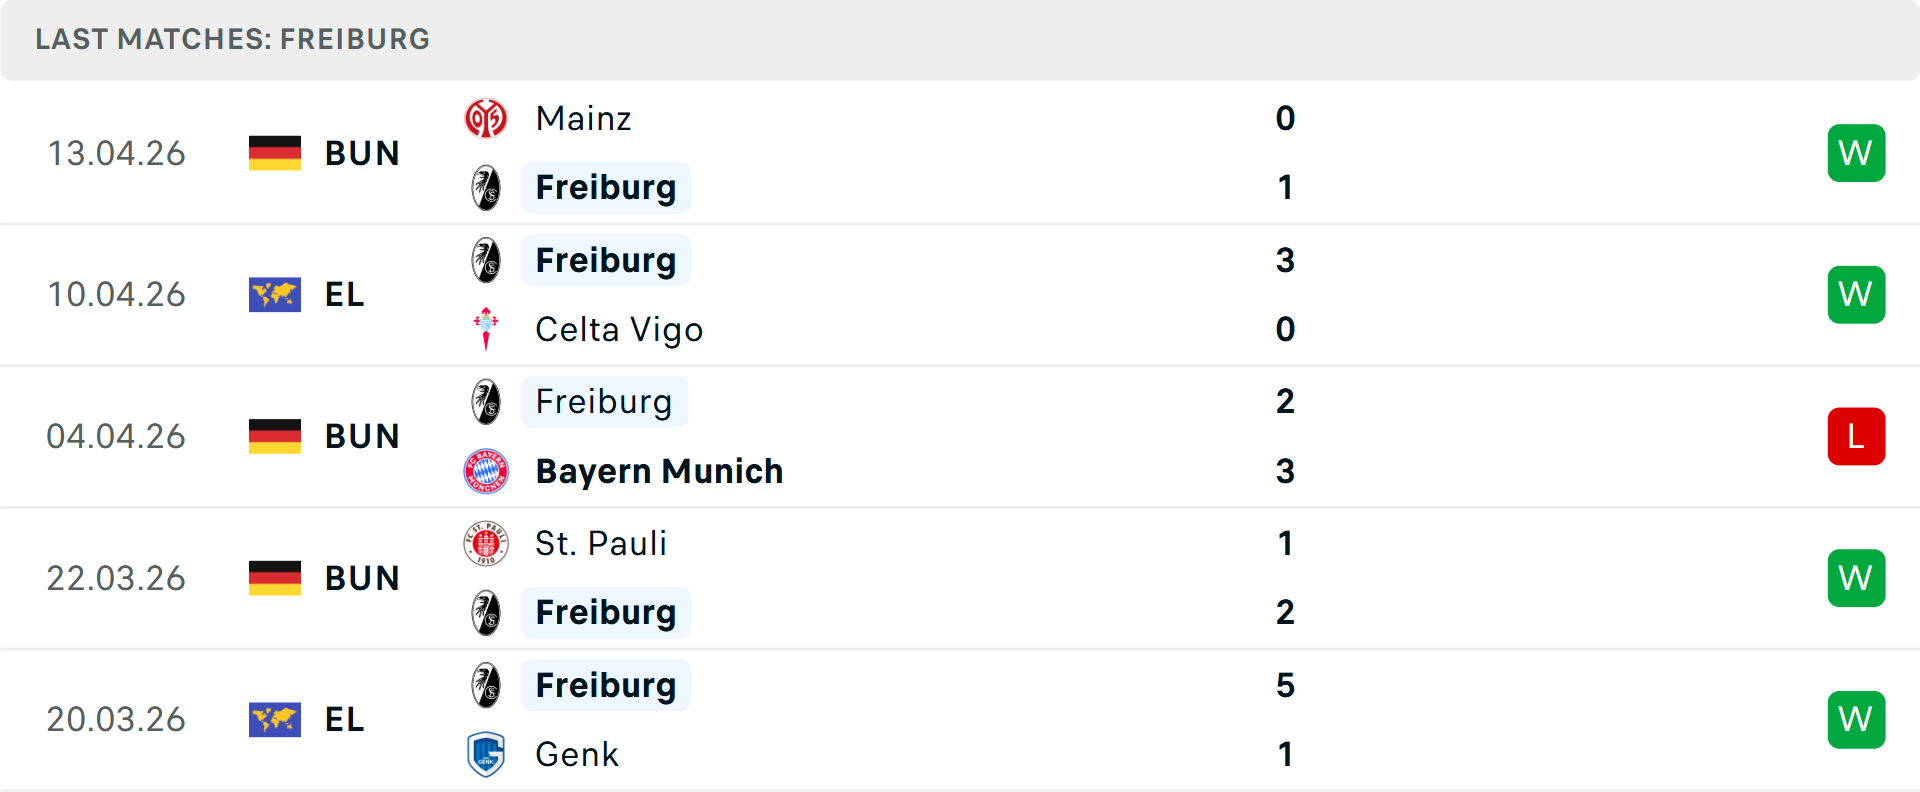Click the German flag beside 22.03.26
1920x792 pixels.
[275, 578]
